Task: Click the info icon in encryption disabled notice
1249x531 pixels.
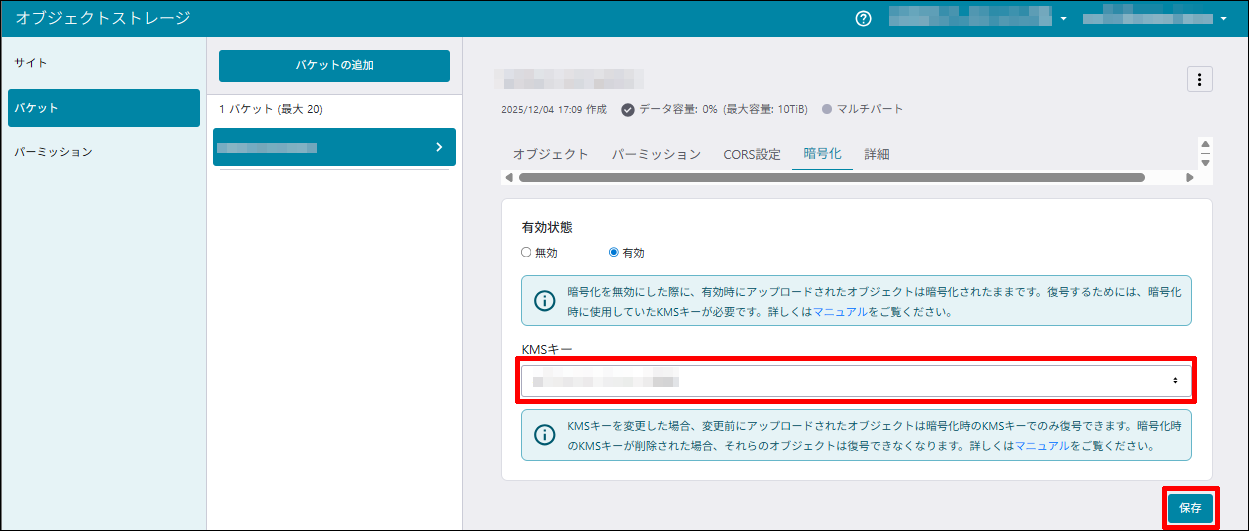Action: [x=544, y=301]
